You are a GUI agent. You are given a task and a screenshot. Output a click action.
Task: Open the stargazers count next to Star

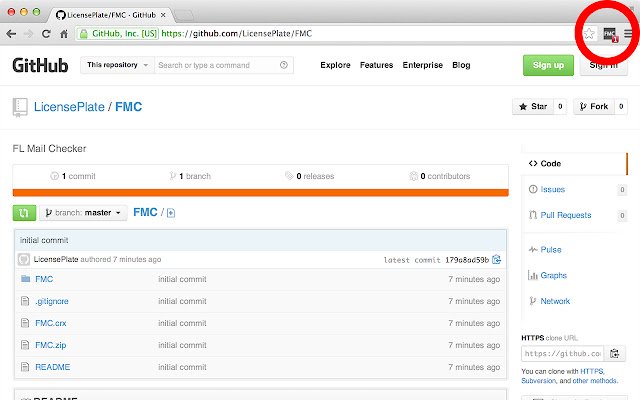pos(560,107)
